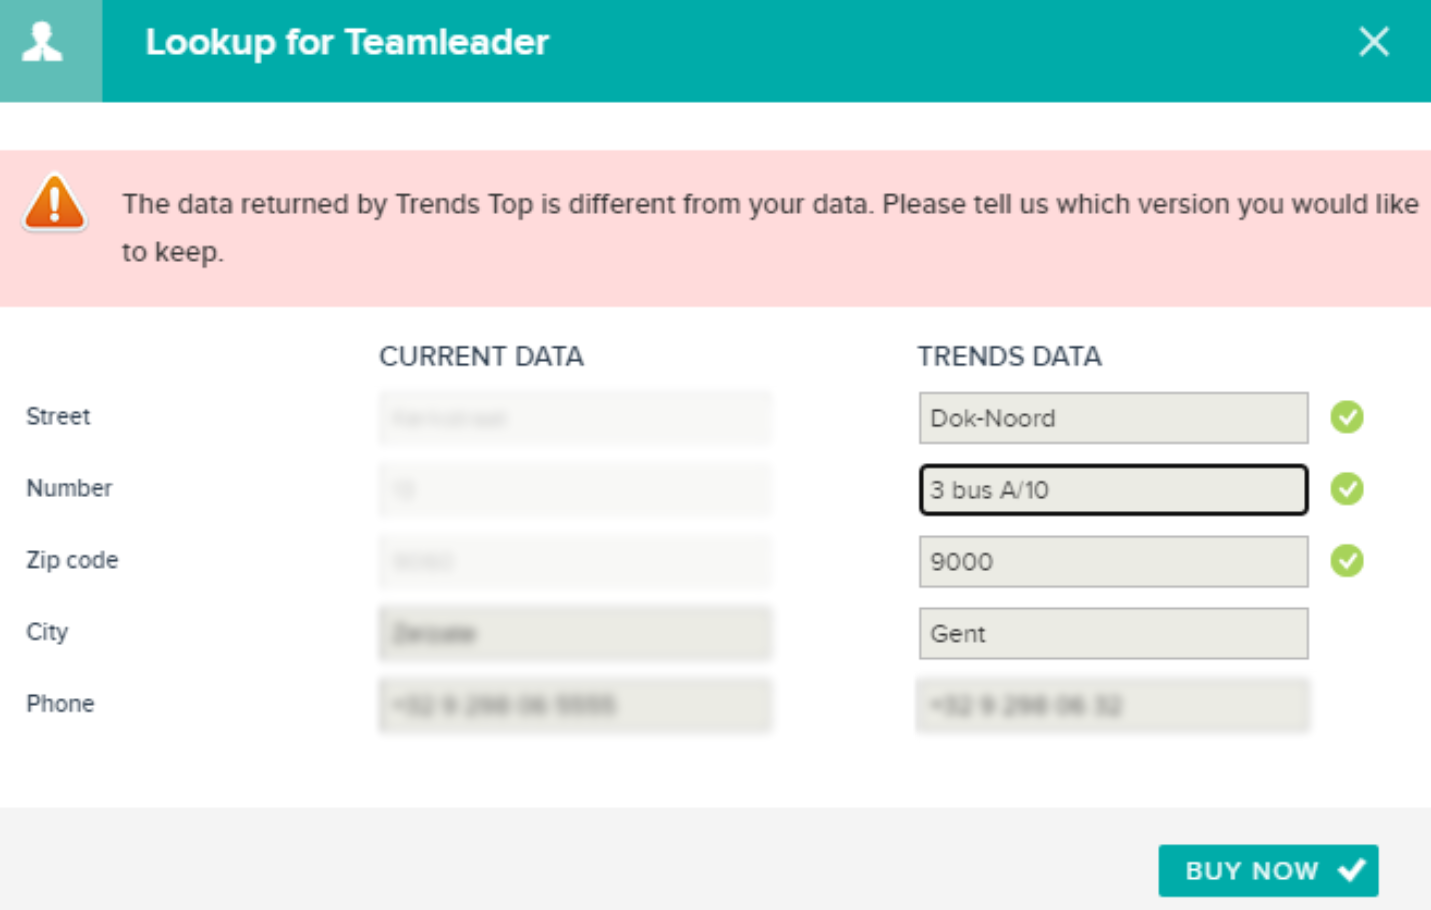Select the Trends zip code field 9000
The height and width of the screenshot is (910, 1431).
click(x=1113, y=562)
